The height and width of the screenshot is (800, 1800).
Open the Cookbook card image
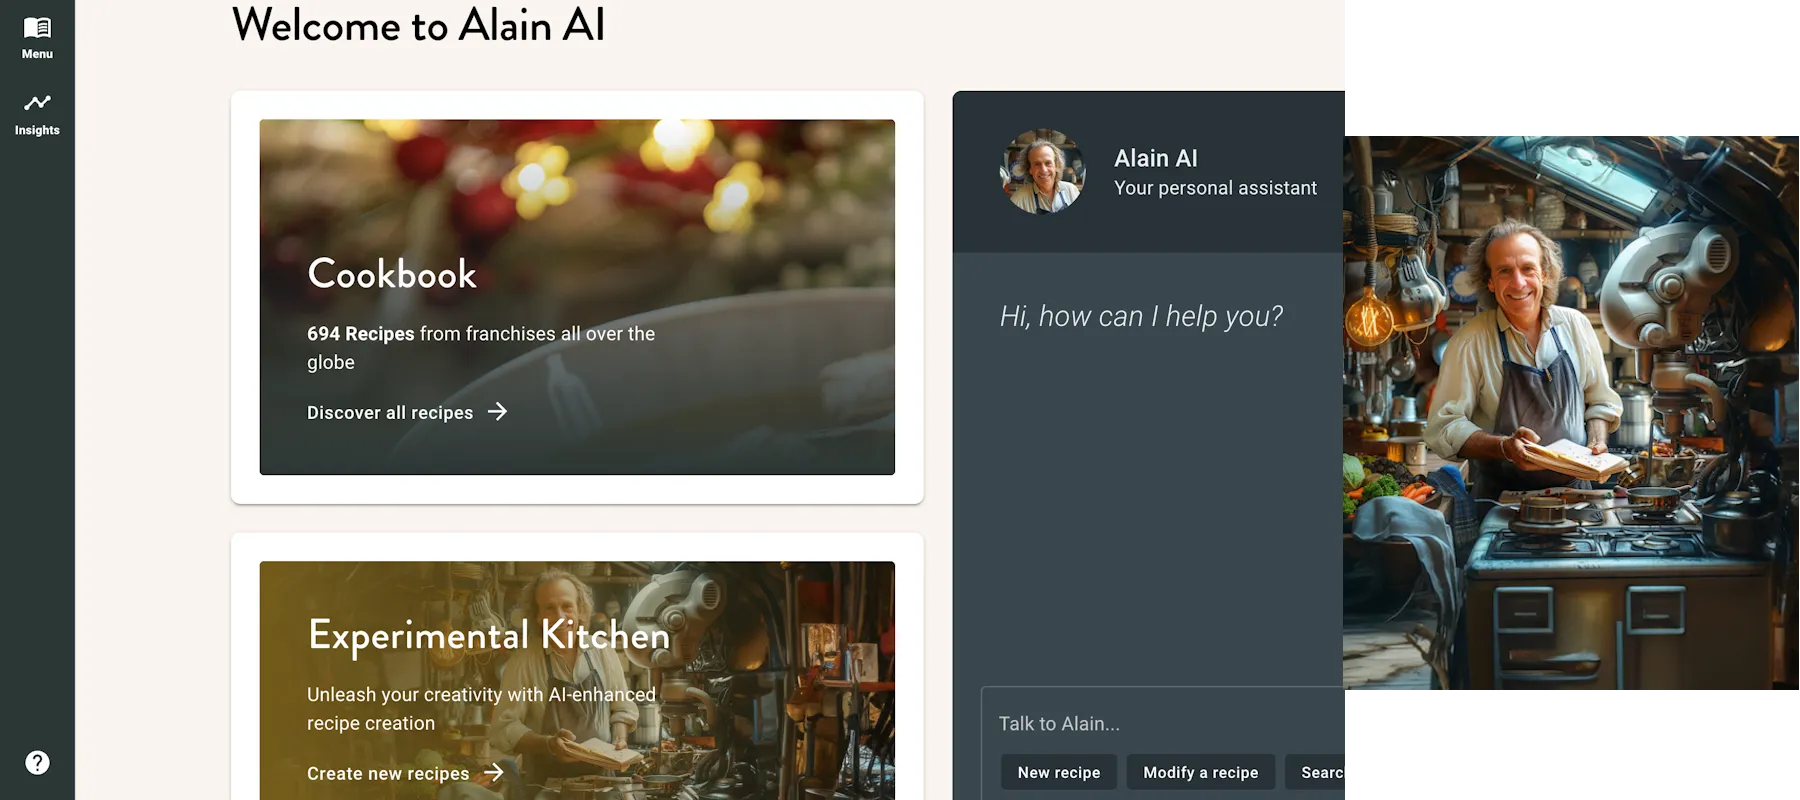click(x=577, y=297)
